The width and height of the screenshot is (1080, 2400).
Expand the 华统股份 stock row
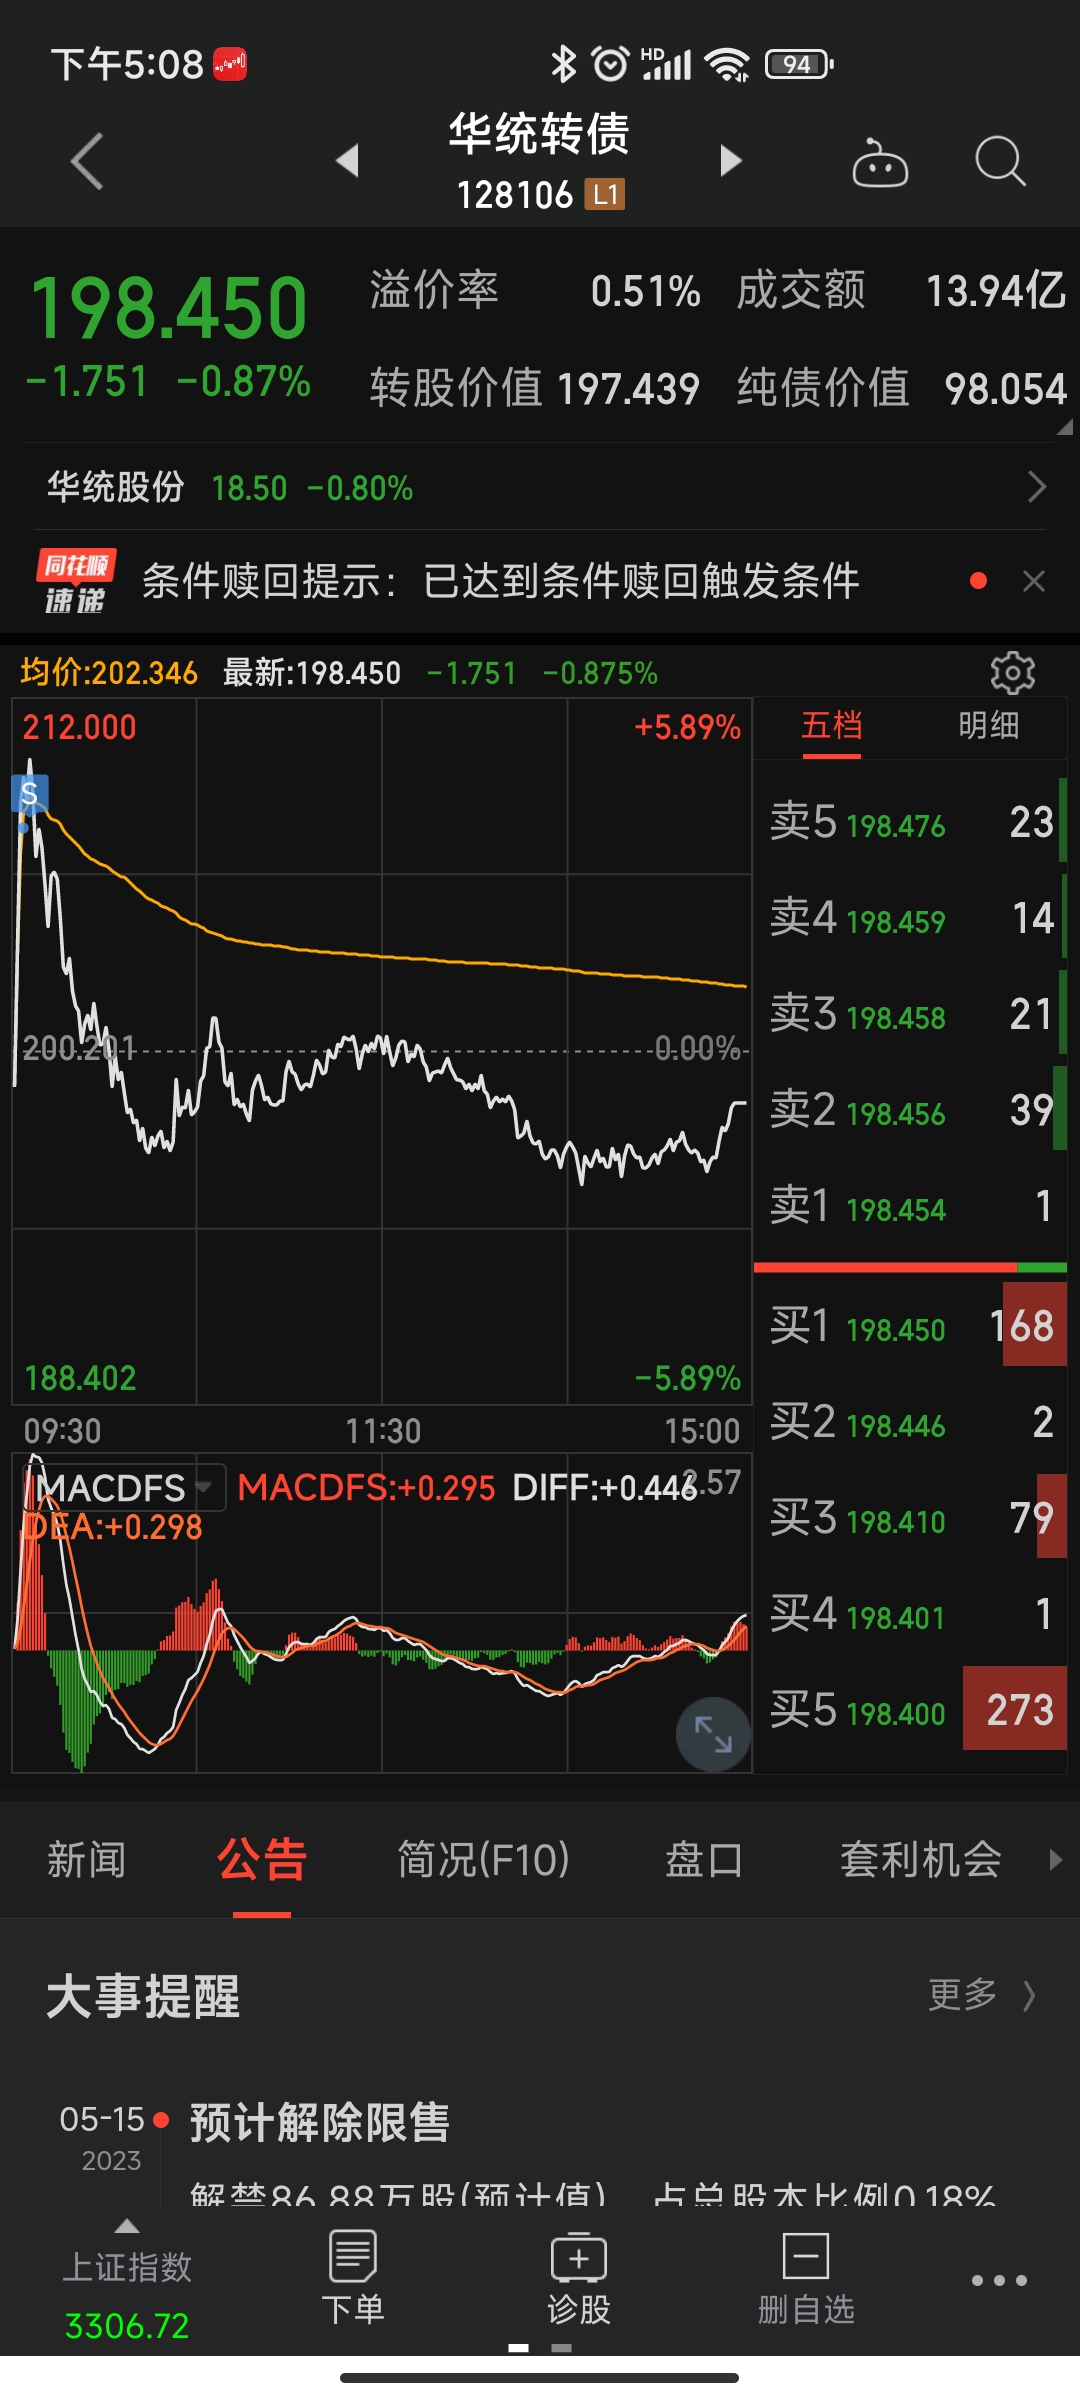tap(1036, 487)
